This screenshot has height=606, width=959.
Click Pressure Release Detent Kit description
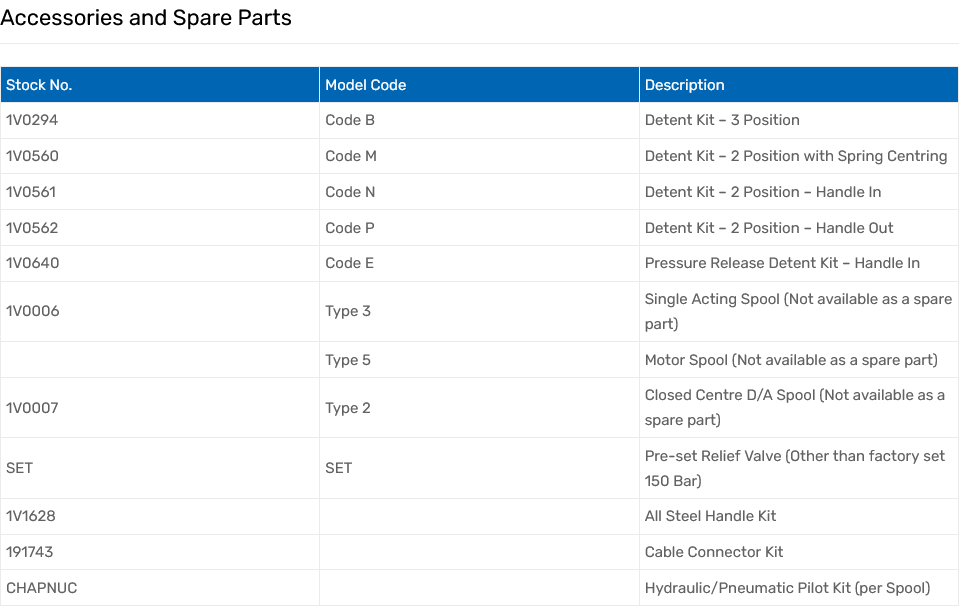[x=782, y=263]
